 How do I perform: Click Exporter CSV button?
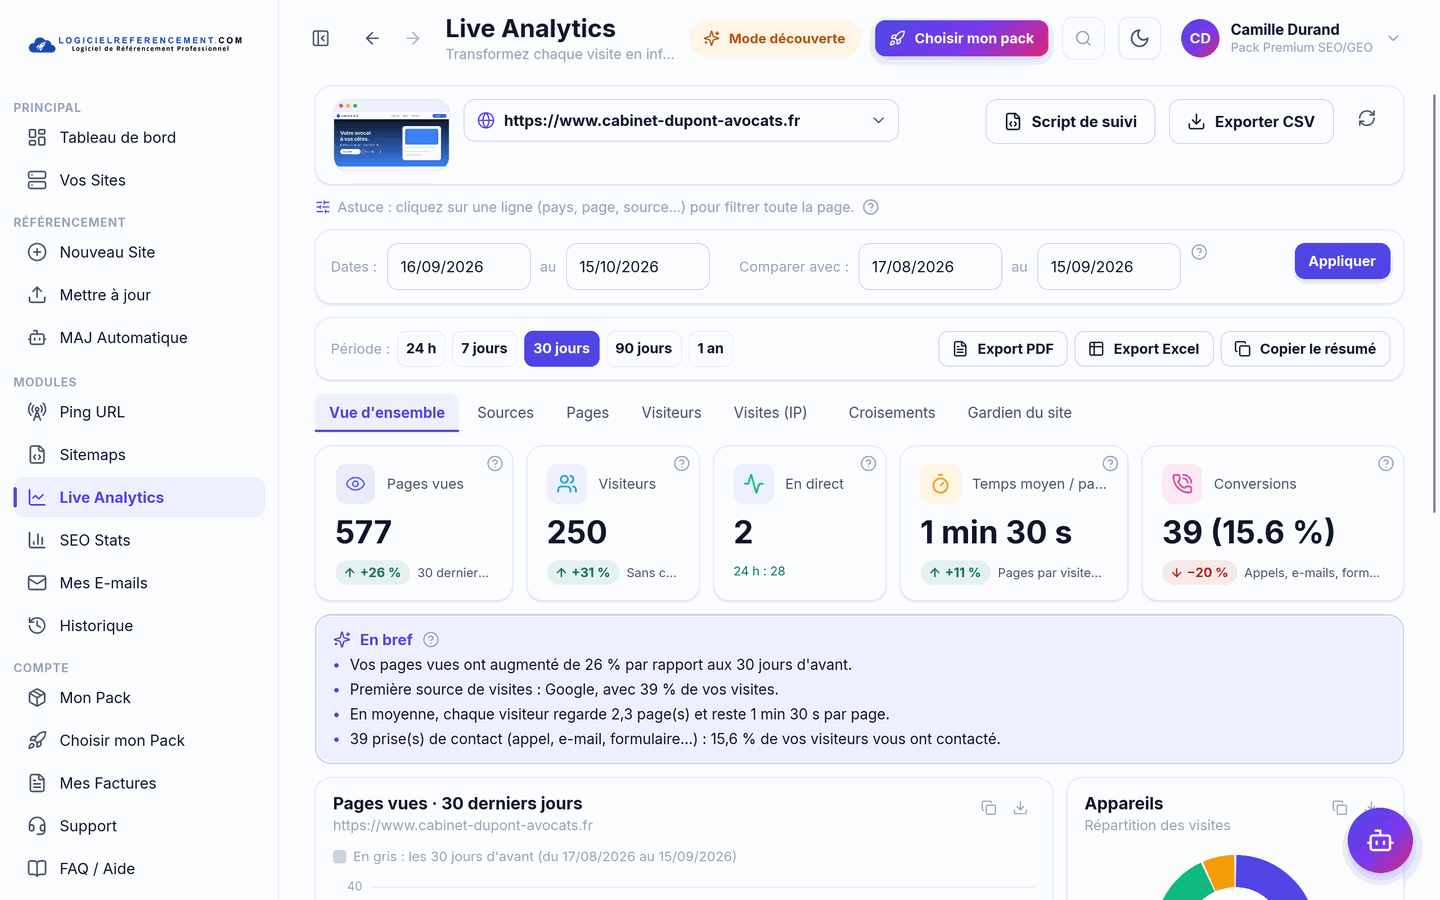point(1251,121)
